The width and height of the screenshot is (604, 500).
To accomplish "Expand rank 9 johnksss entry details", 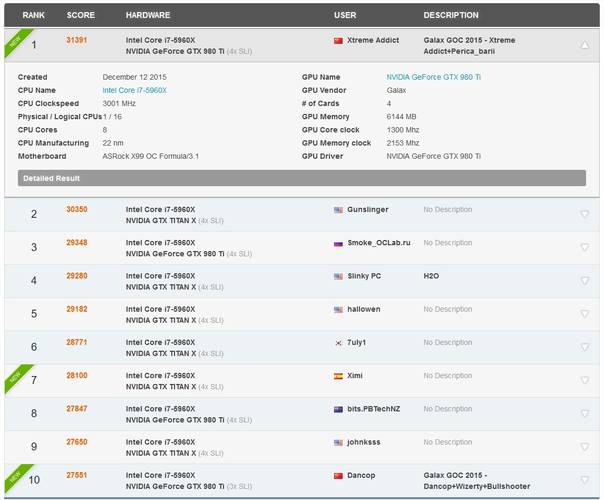I will 584,447.
